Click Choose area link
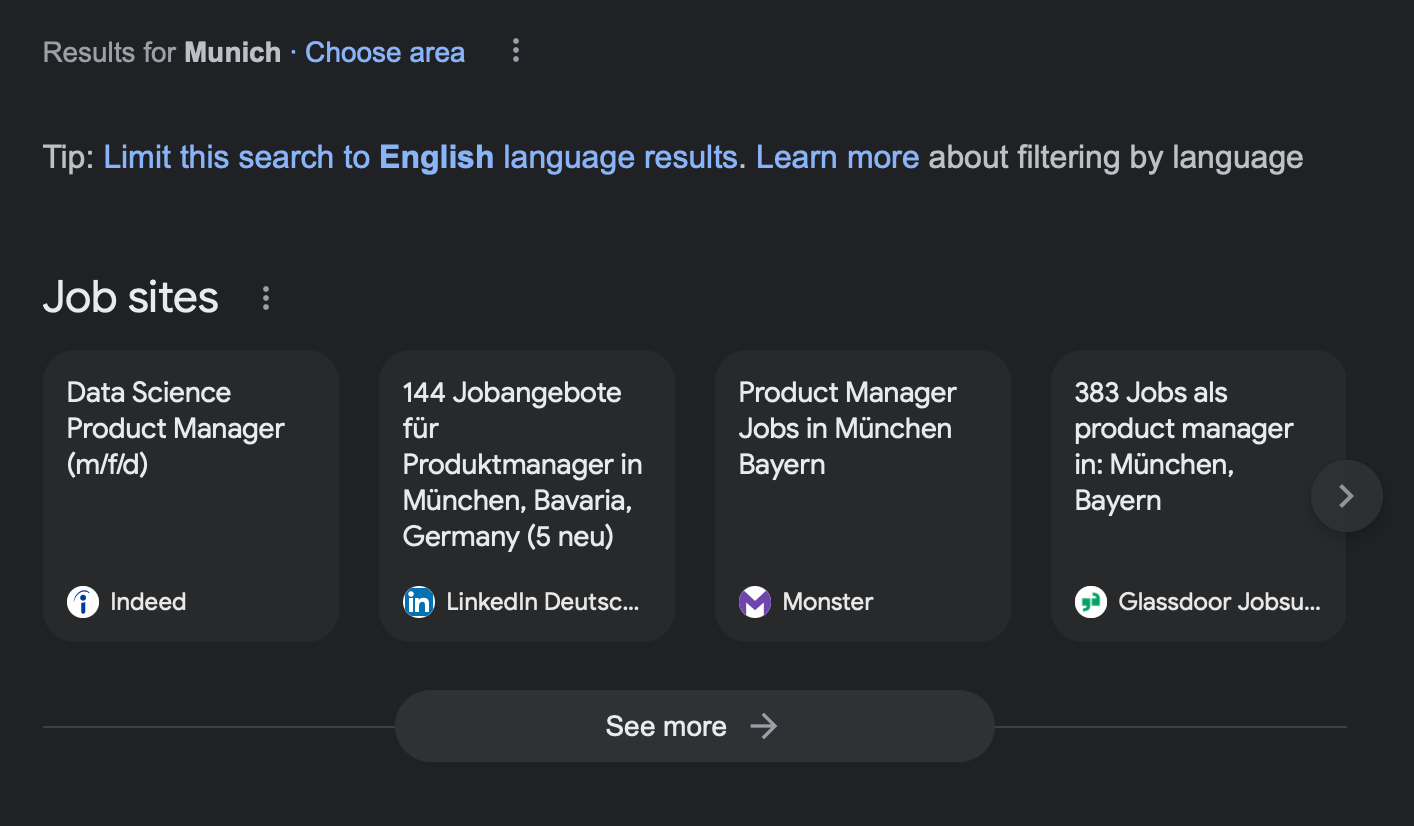The width and height of the screenshot is (1414, 826). point(385,53)
